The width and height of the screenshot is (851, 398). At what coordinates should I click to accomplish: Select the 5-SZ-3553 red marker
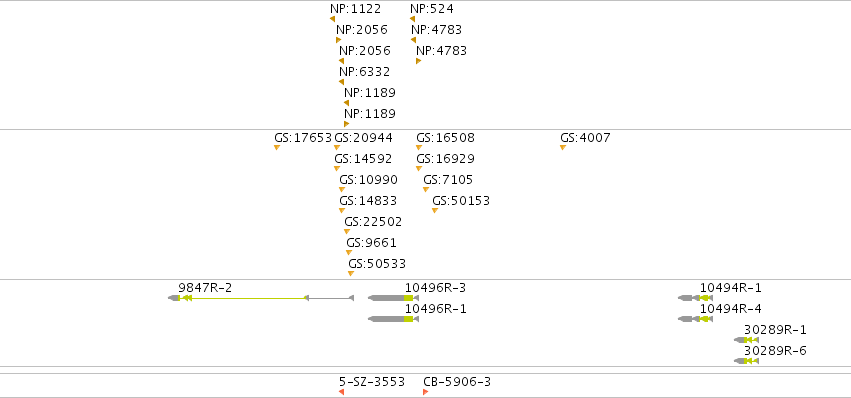(x=341, y=392)
